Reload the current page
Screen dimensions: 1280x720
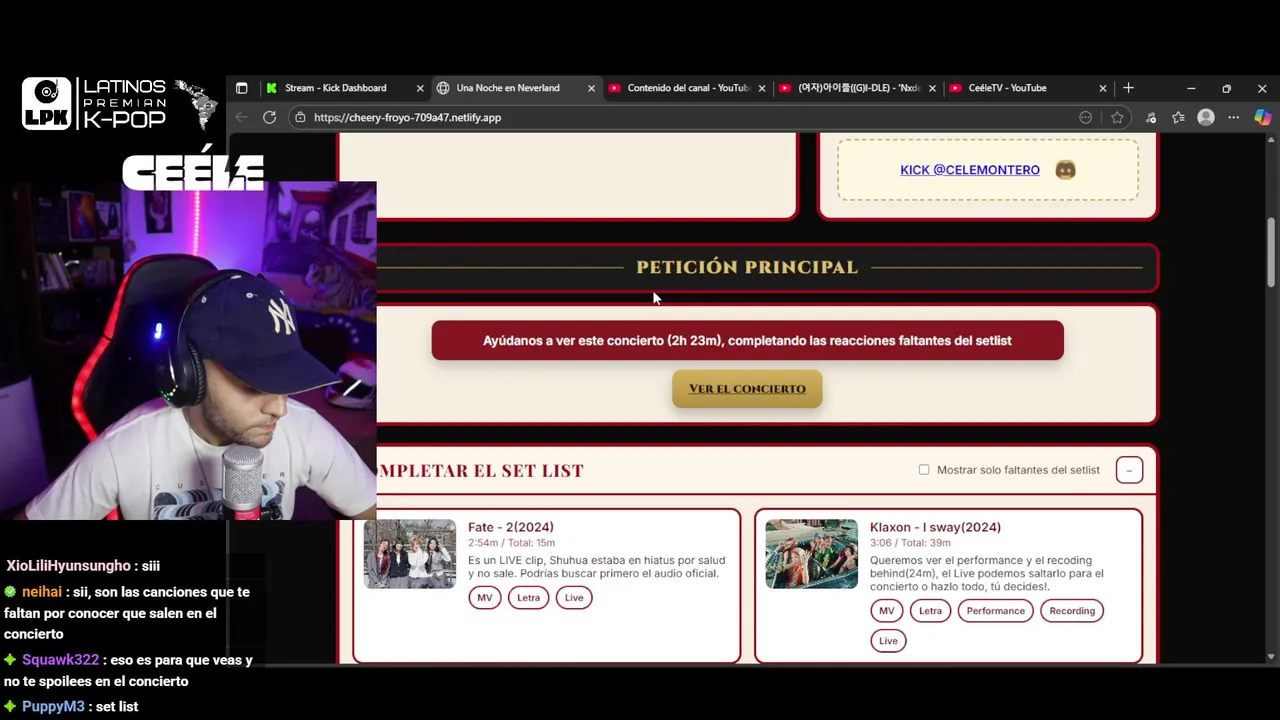[x=269, y=117]
